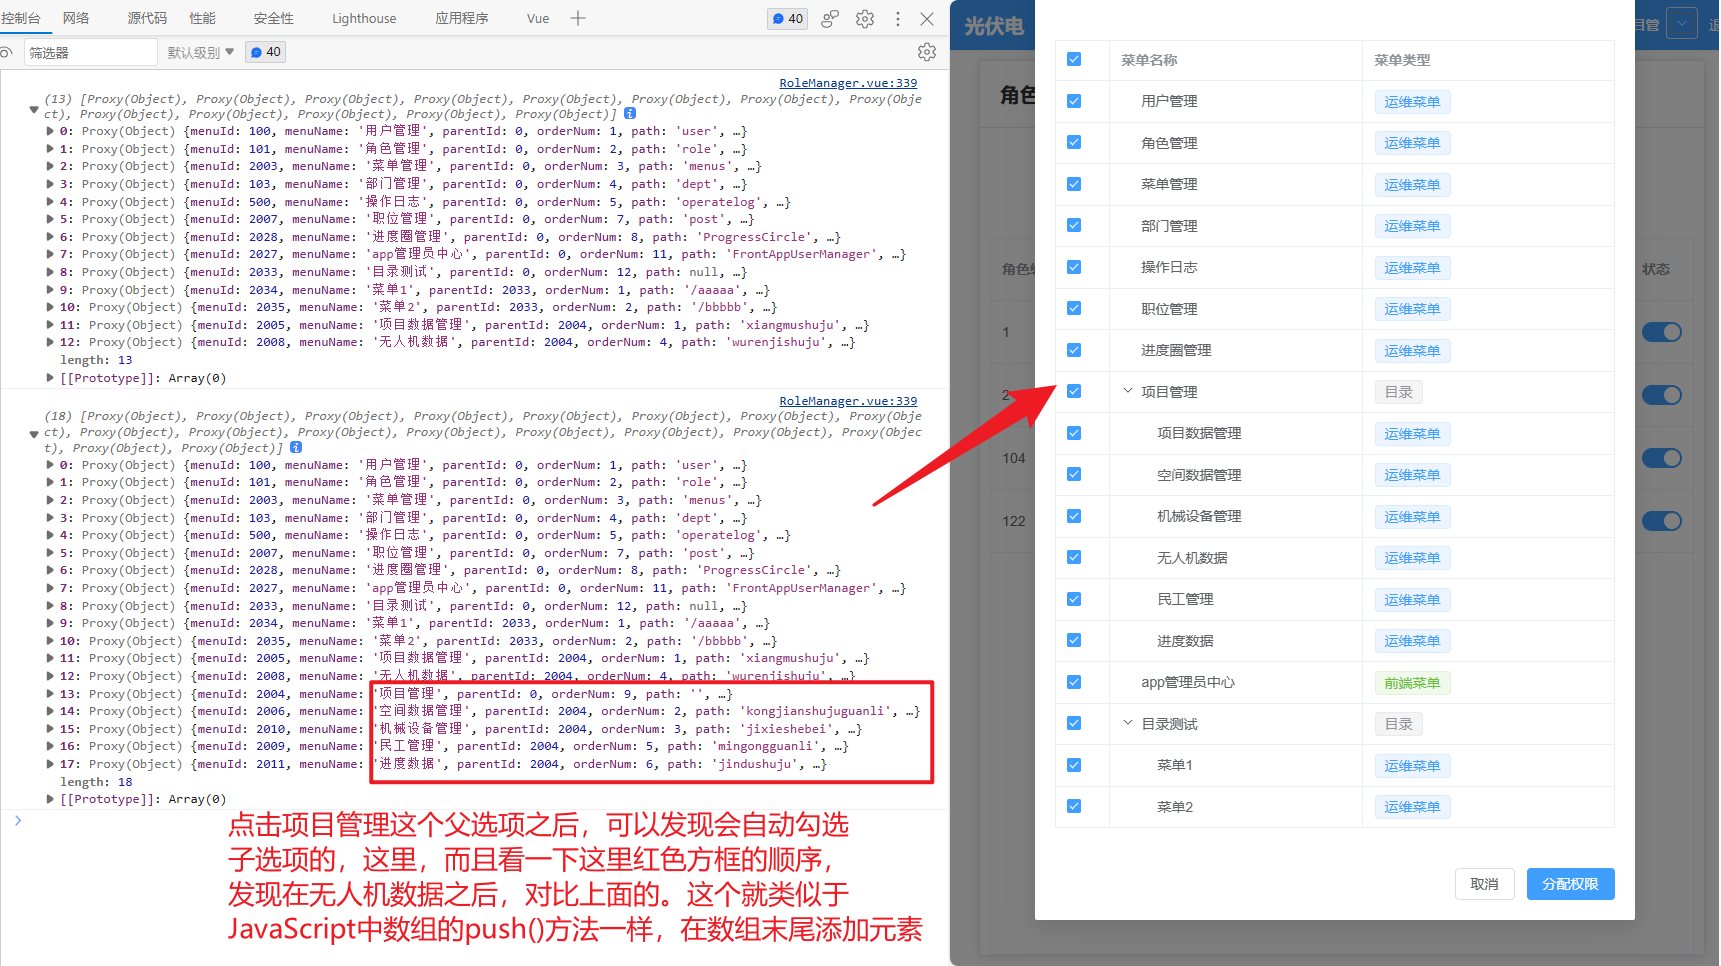Open the 默认级别 log level dropdown
The image size is (1721, 966).
coord(199,52)
